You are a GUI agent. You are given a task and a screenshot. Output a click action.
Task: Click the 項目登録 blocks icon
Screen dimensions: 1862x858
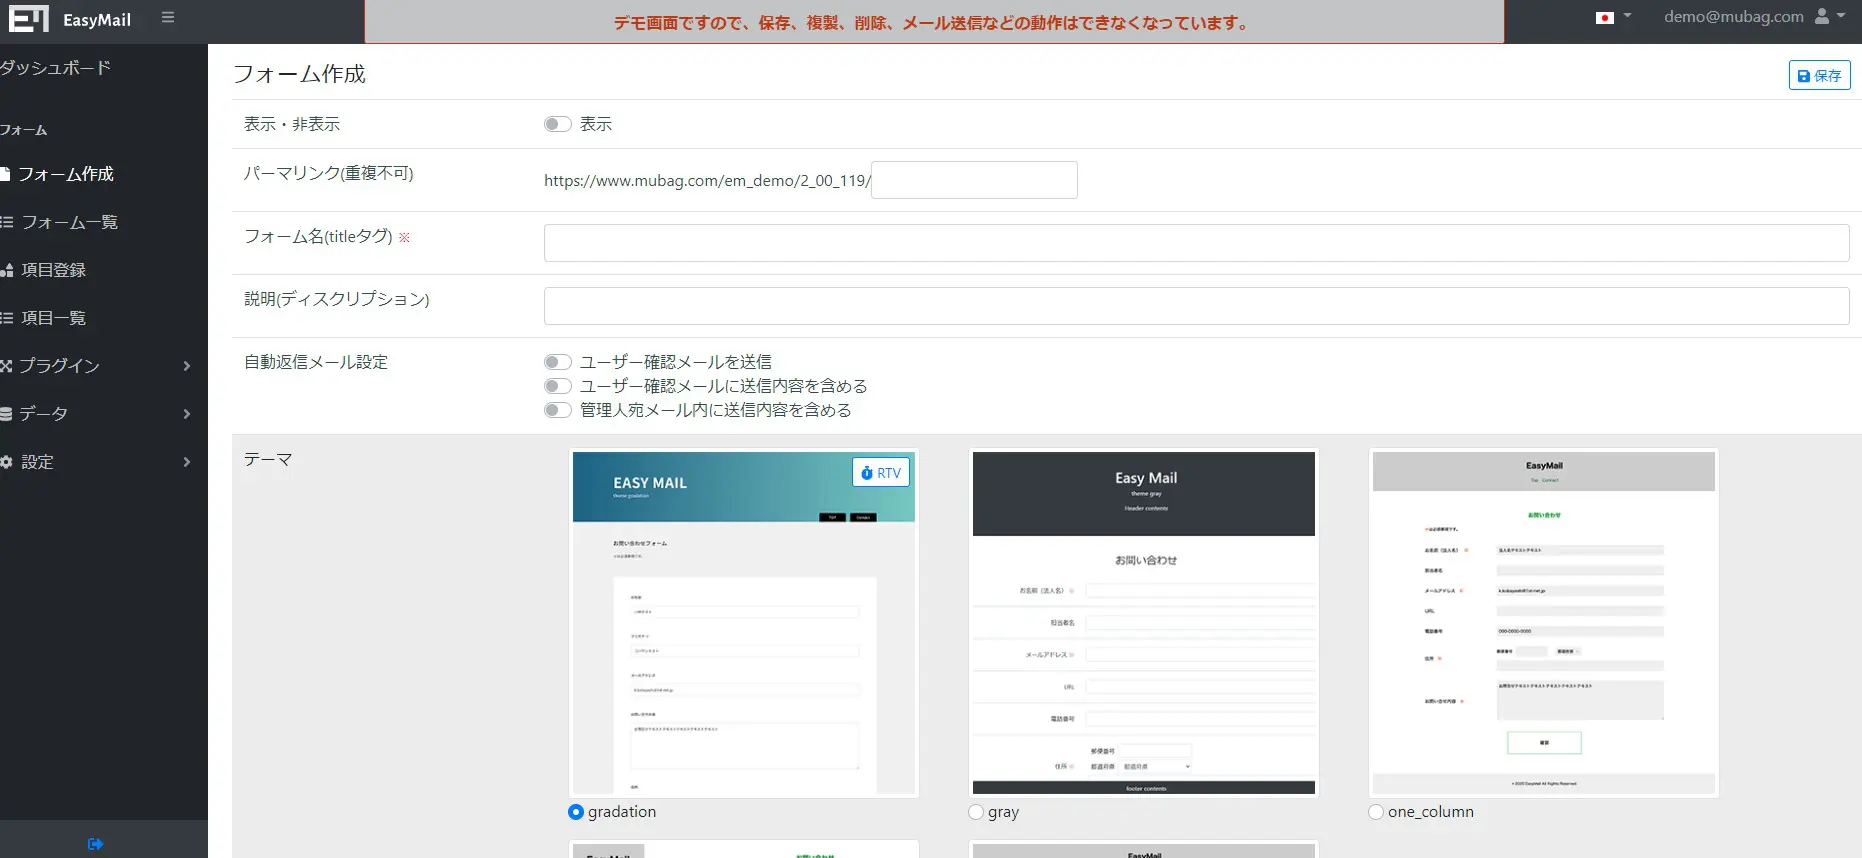[x=6, y=270]
